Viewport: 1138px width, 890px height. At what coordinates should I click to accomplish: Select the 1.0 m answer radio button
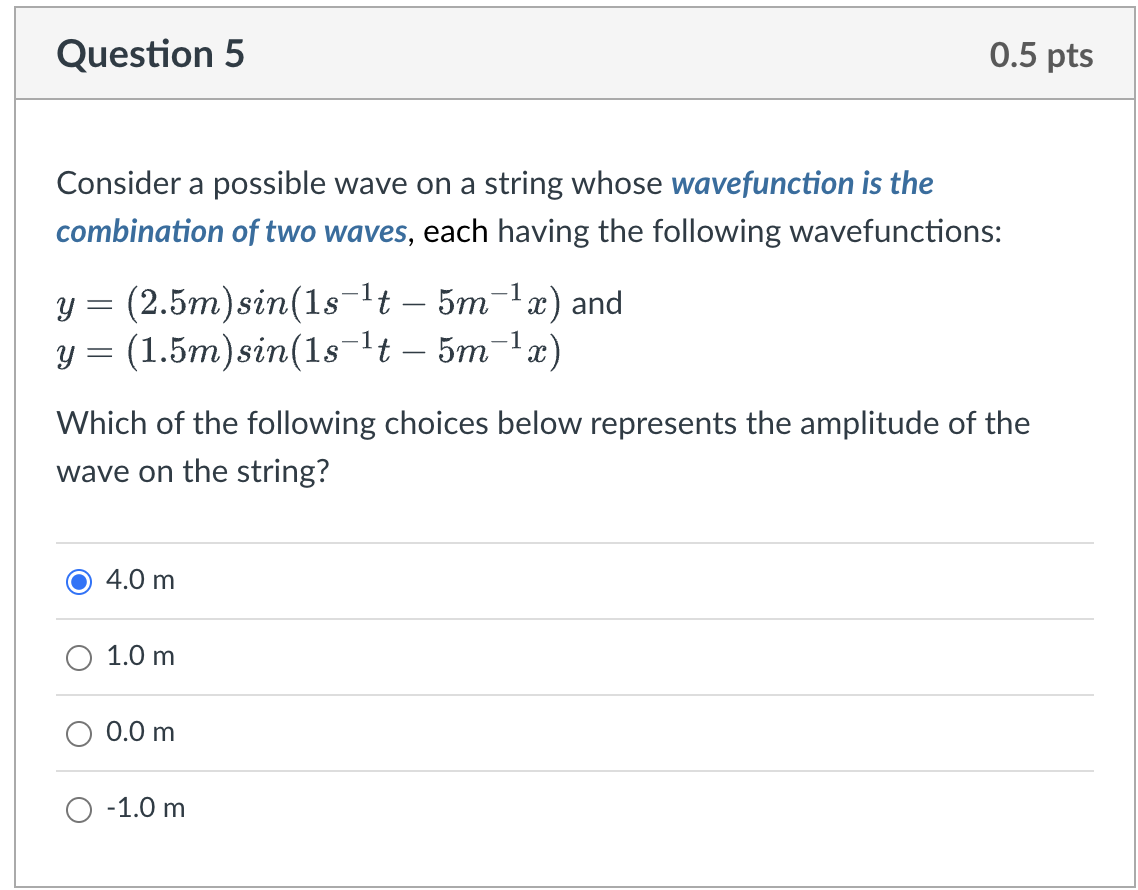coord(78,657)
